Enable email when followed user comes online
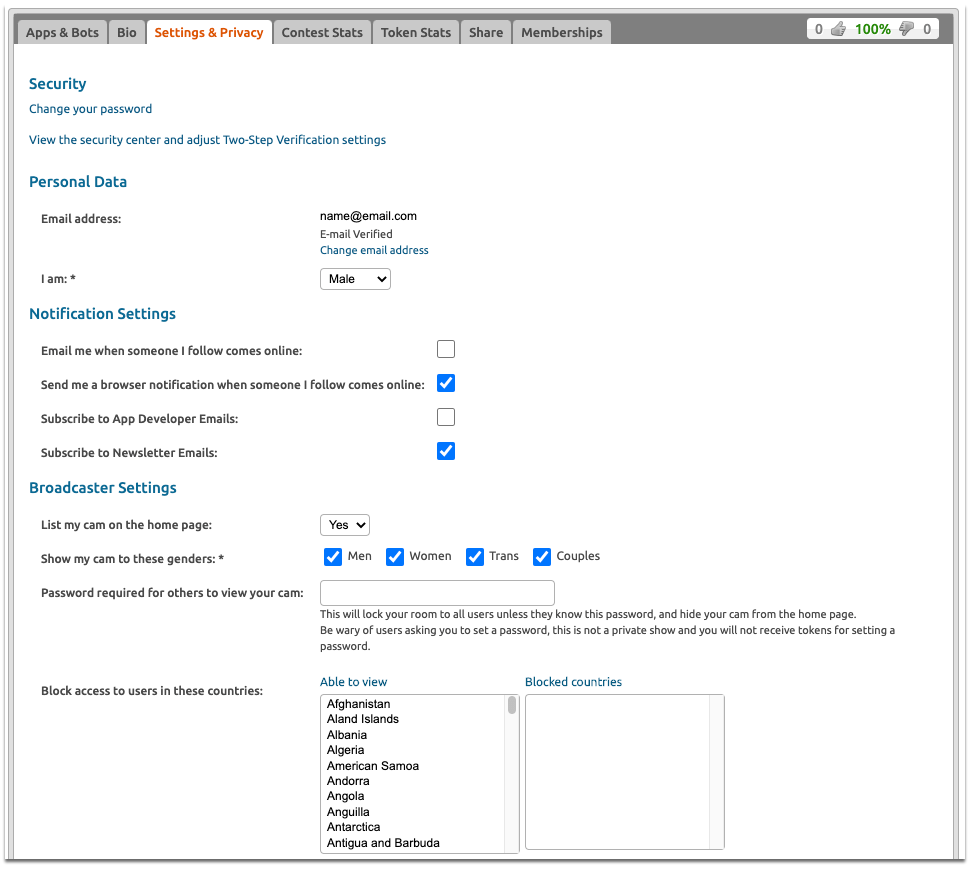The height and width of the screenshot is (869, 973). click(446, 349)
